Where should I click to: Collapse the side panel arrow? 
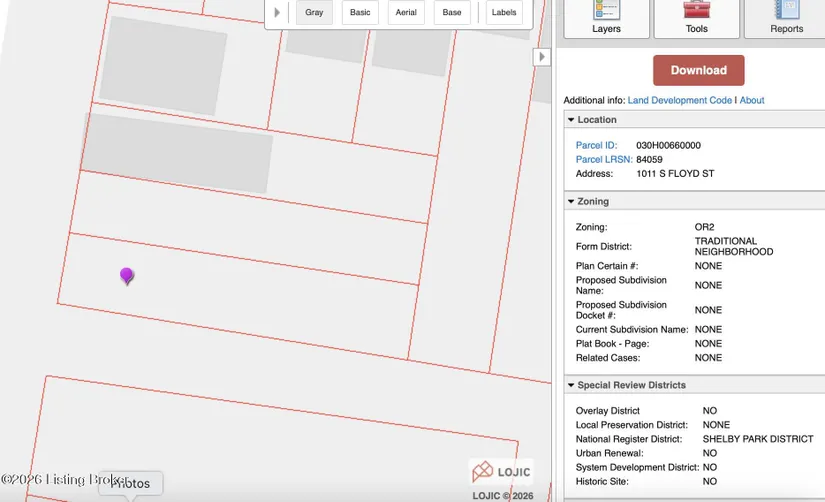pos(541,57)
